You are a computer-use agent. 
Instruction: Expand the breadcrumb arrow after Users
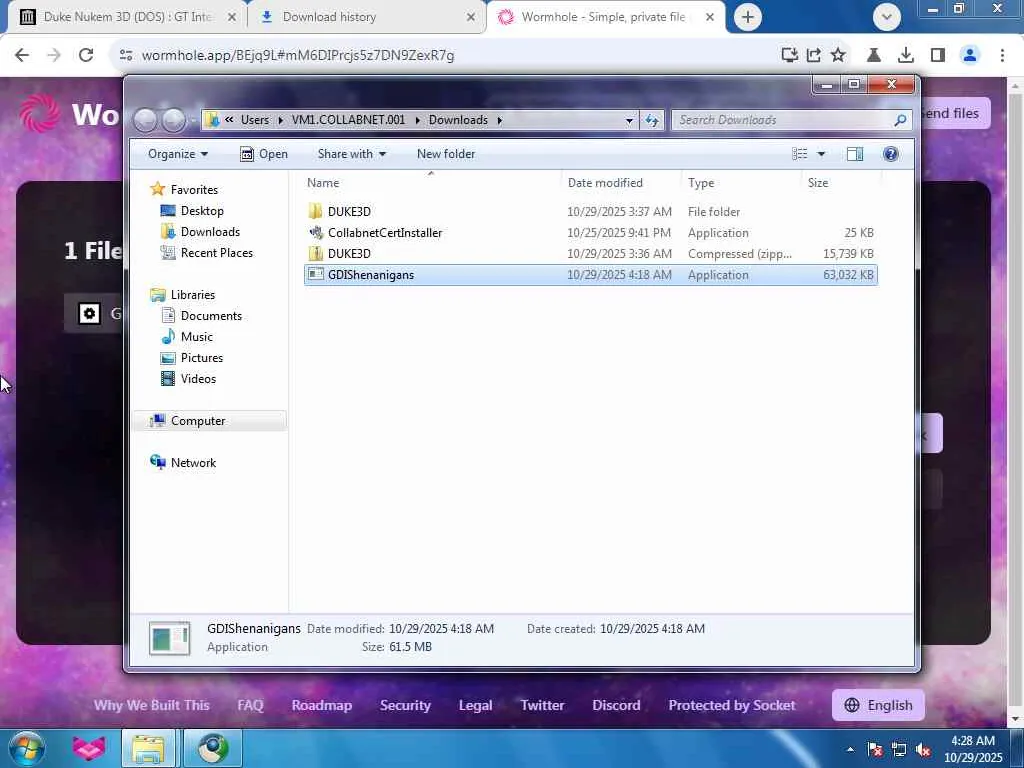pyautogui.click(x=280, y=120)
